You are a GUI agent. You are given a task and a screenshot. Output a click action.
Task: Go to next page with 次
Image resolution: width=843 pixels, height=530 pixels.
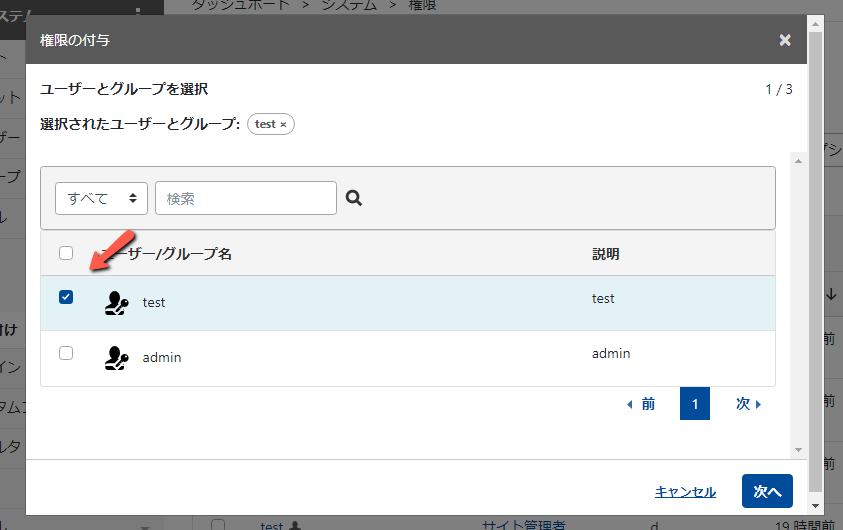click(748, 404)
